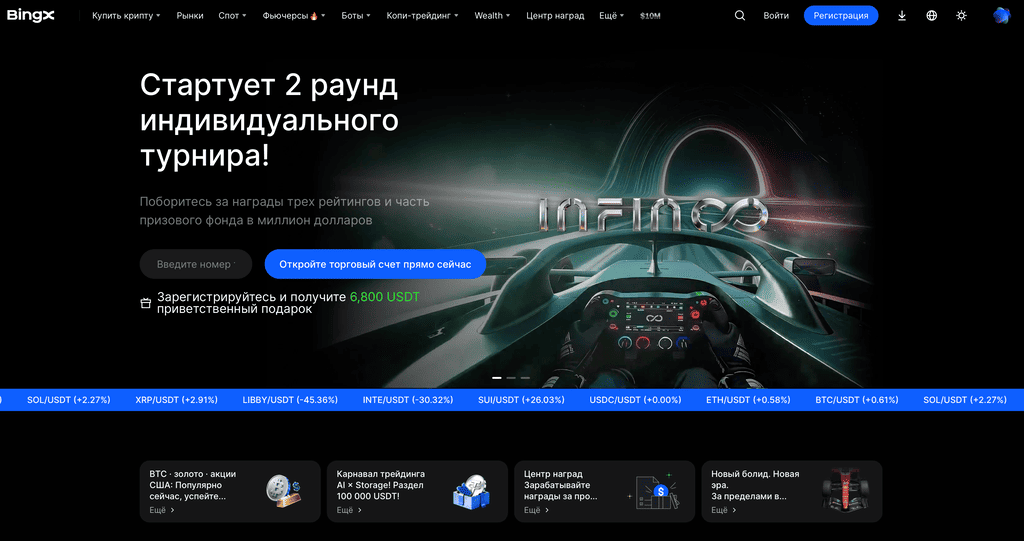Open the download app icon
Image resolution: width=1024 pixels, height=541 pixels.
click(x=902, y=16)
